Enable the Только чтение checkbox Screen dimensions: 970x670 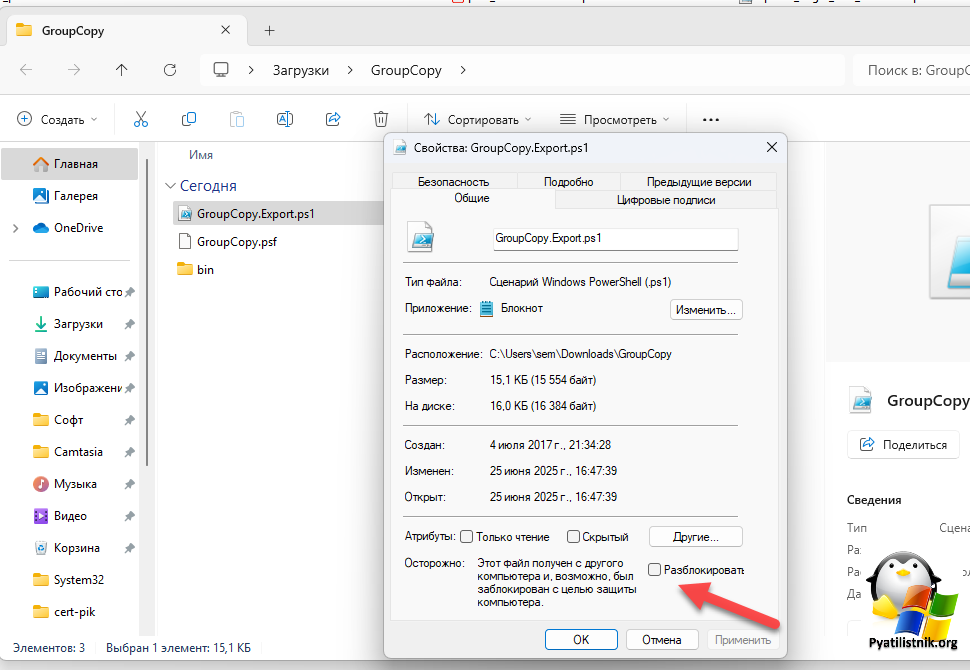[466, 536]
